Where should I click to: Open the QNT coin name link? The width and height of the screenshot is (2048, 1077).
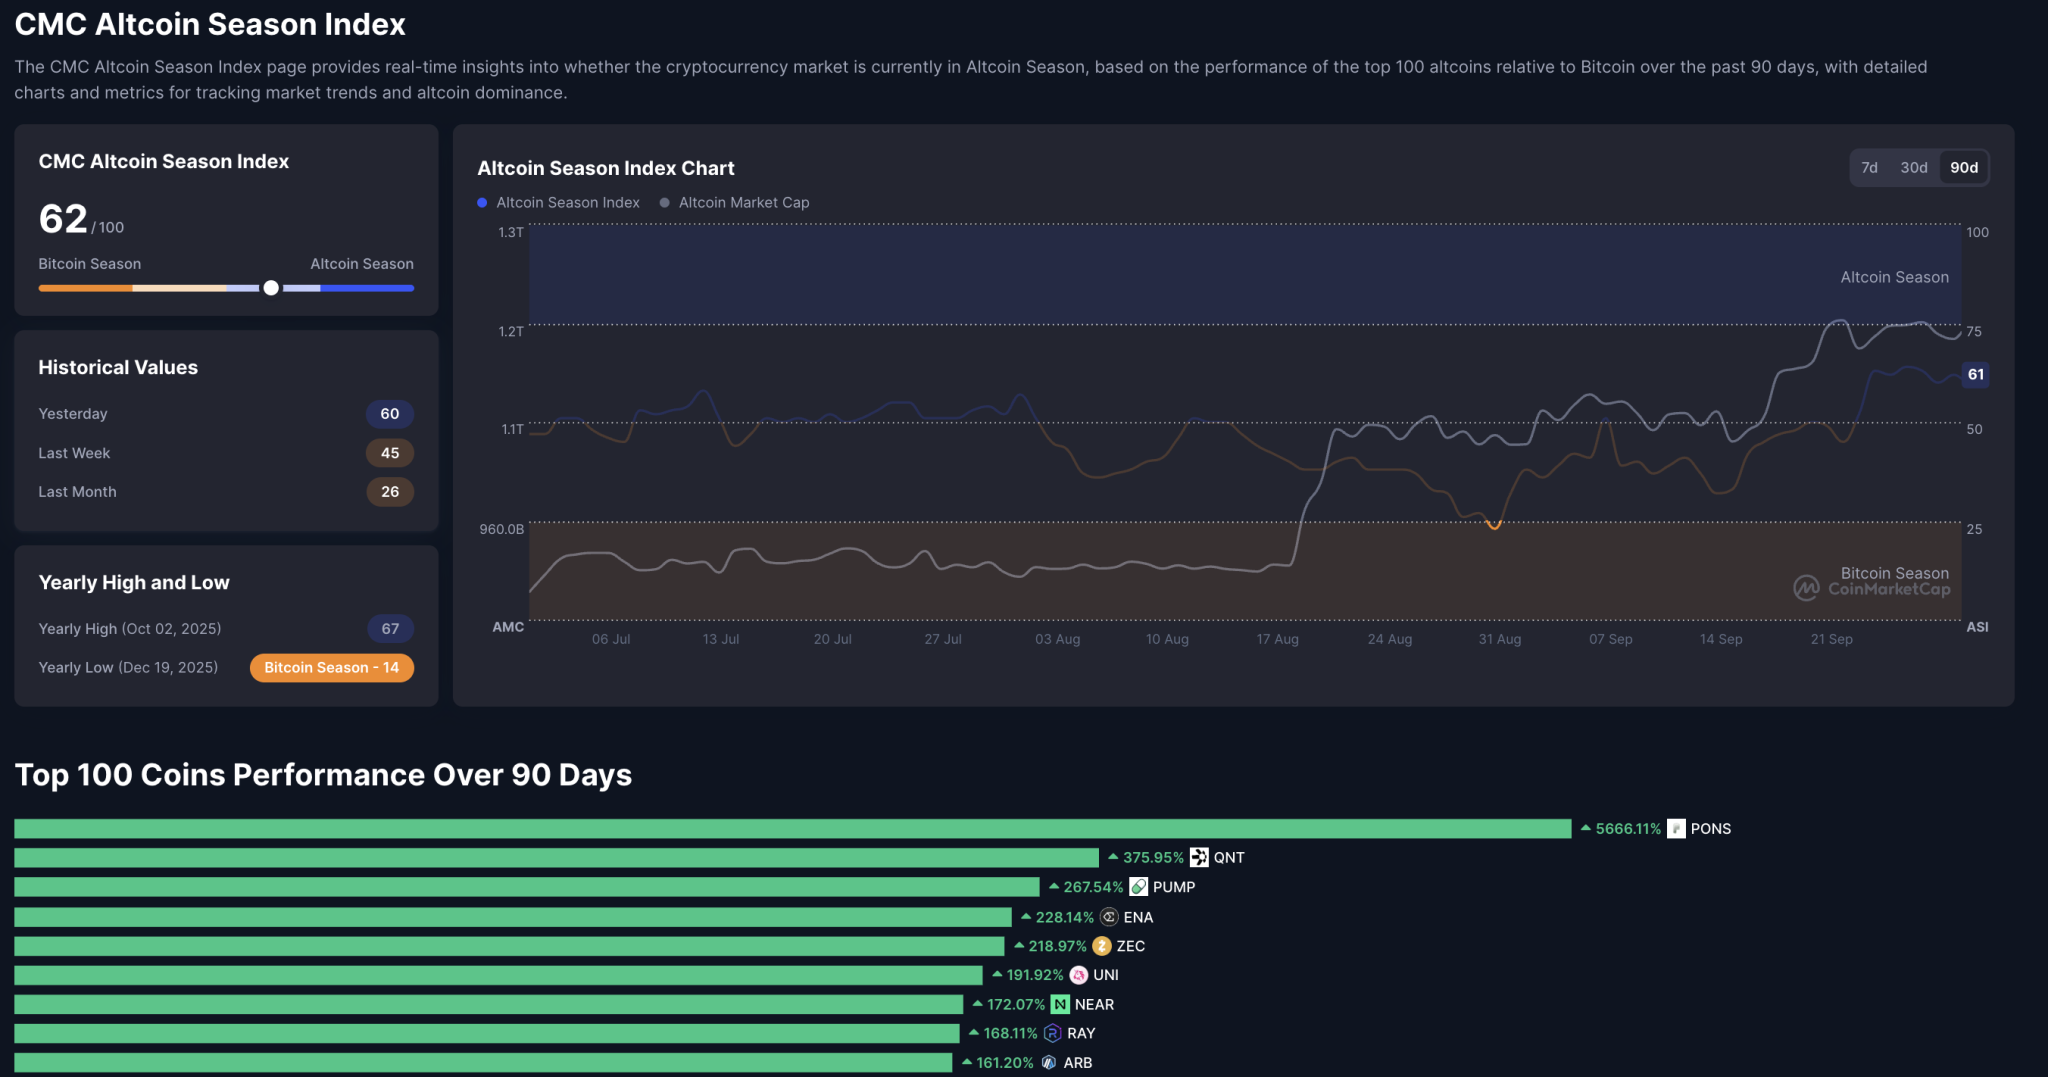point(1229,858)
